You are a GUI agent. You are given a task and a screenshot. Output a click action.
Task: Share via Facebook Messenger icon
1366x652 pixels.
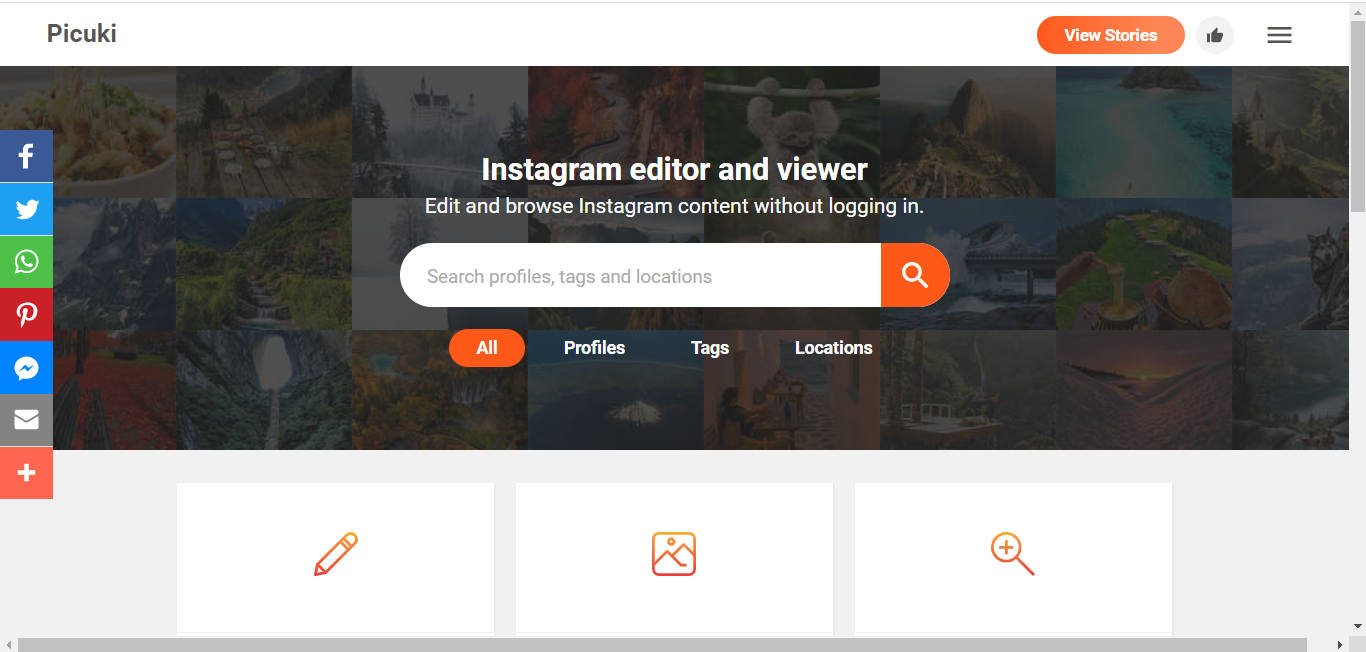26,368
